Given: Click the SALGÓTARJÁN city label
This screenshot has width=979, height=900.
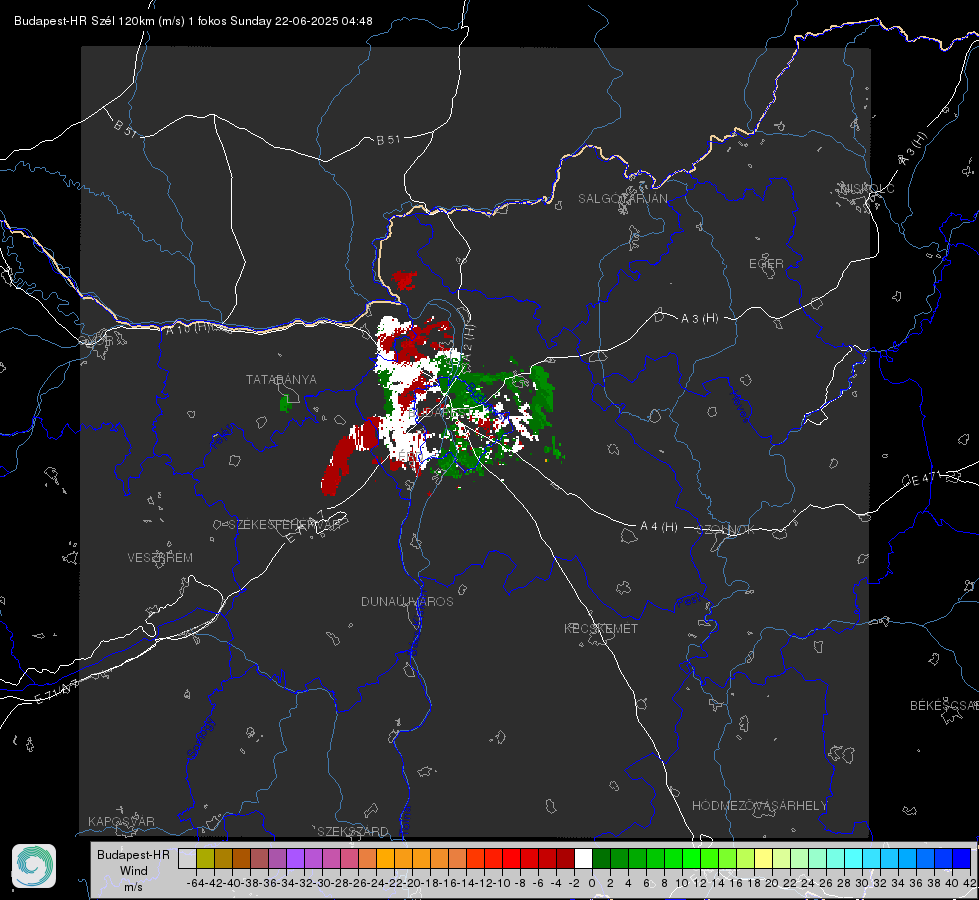Looking at the screenshot, I should point(622,199).
